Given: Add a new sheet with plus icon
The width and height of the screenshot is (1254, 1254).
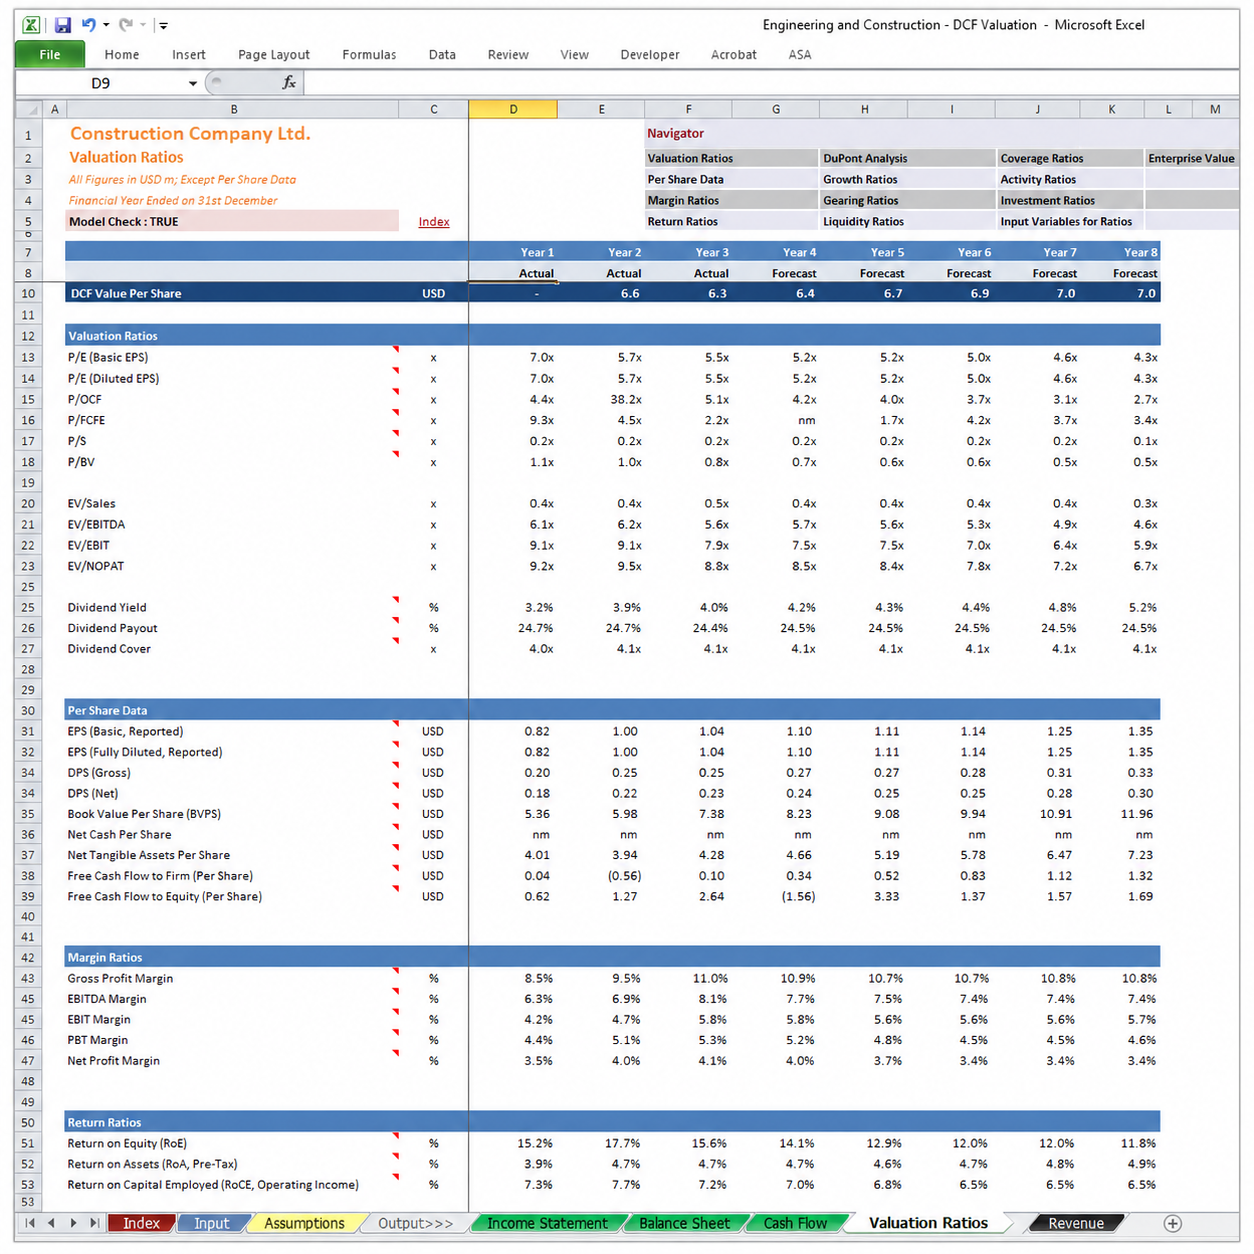Looking at the screenshot, I should (x=1173, y=1223).
